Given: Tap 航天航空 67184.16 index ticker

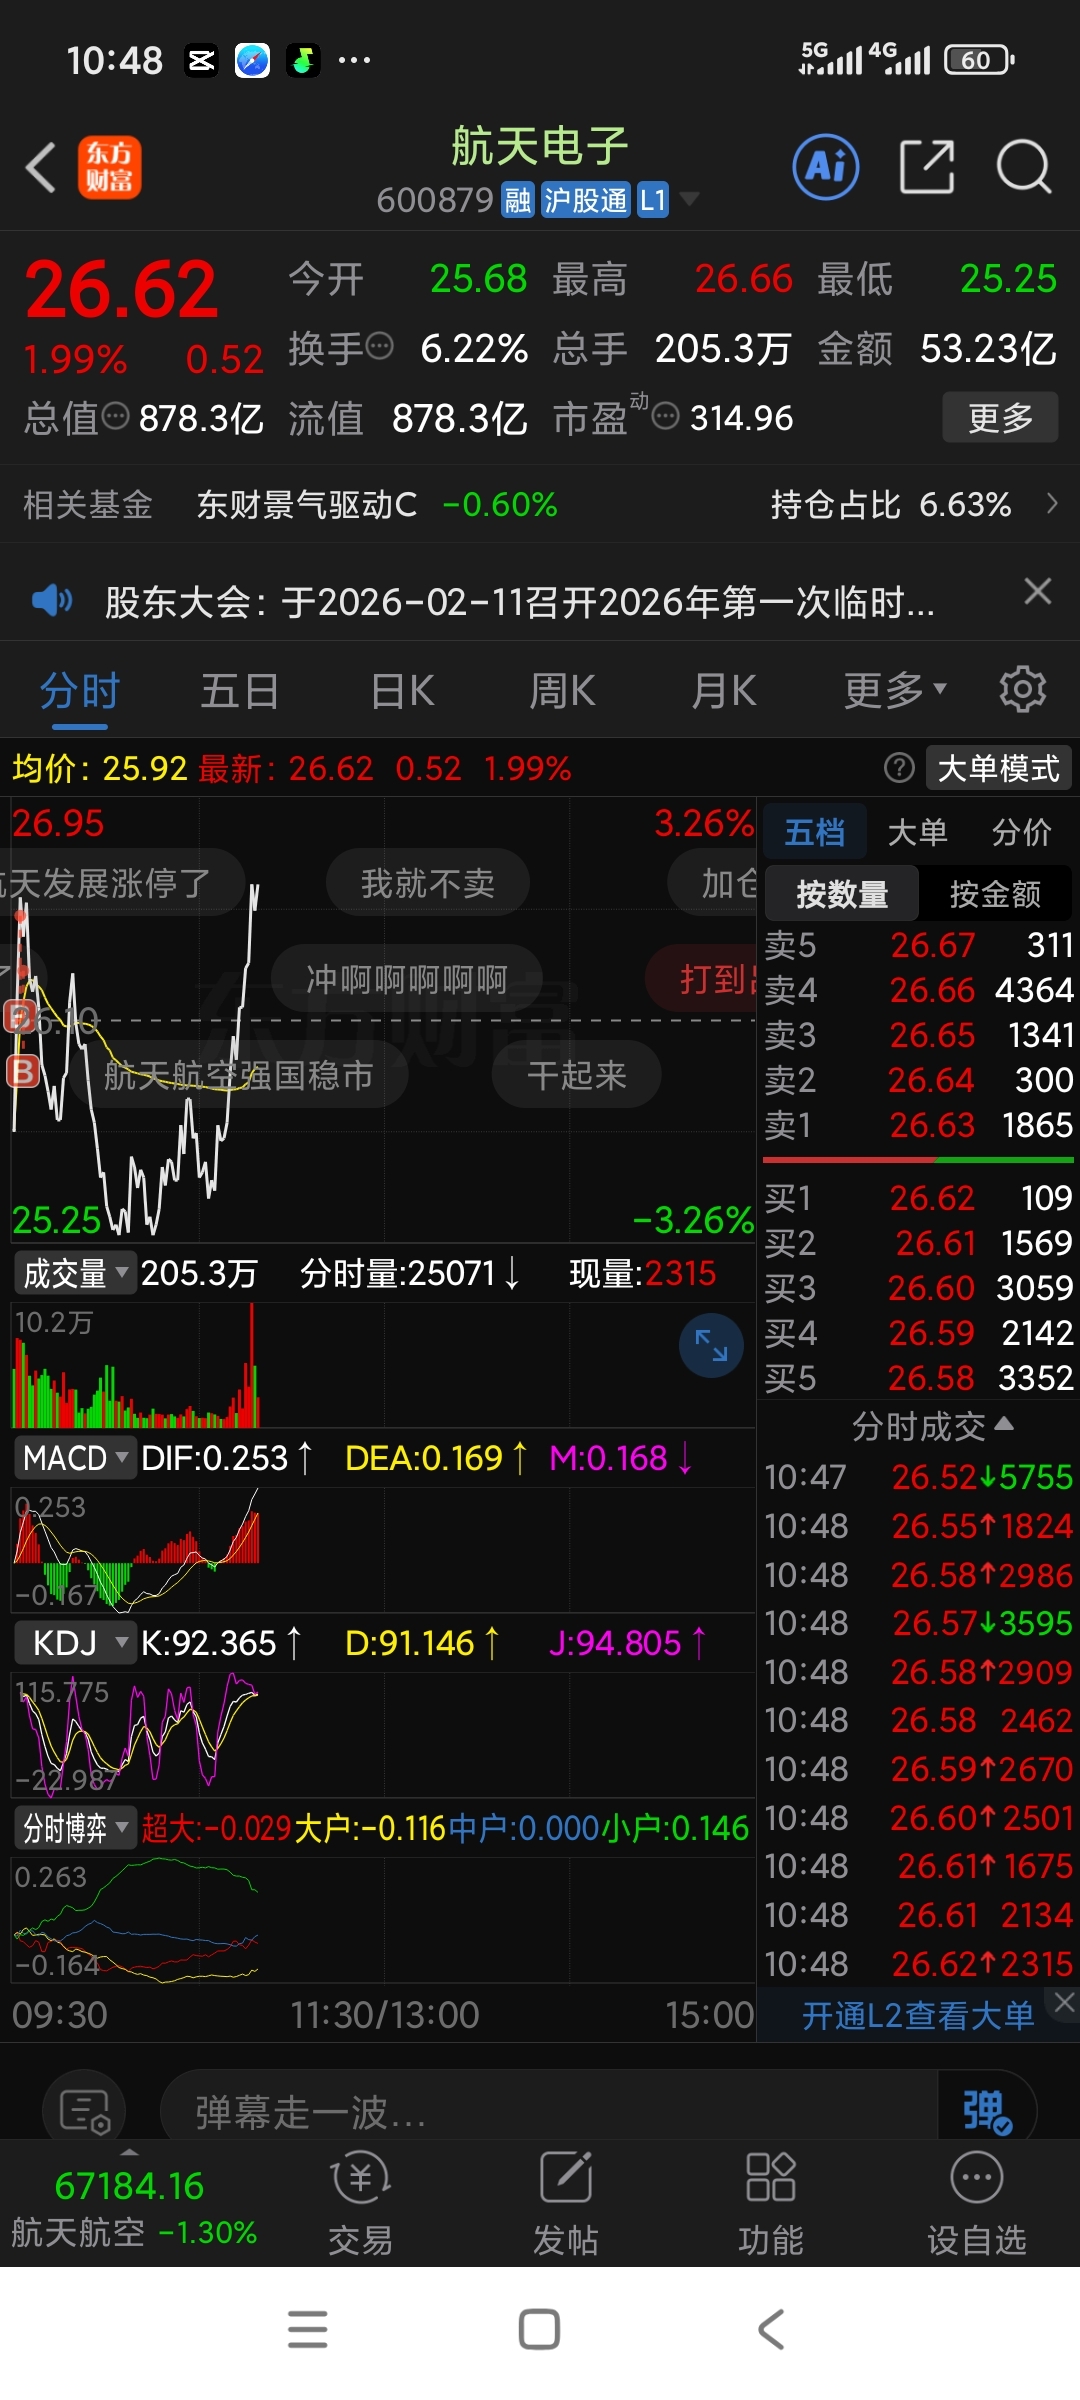Looking at the screenshot, I should click(x=133, y=2207).
